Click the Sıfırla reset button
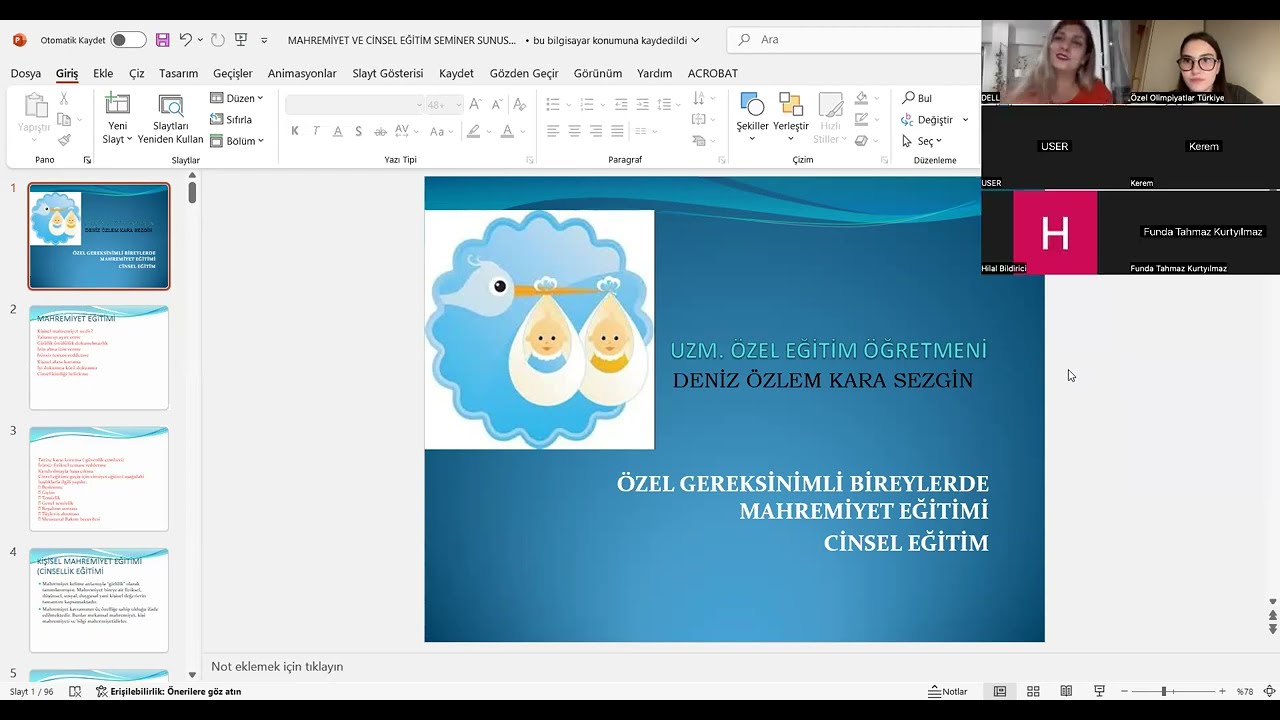The height and width of the screenshot is (720, 1280). coord(231,120)
